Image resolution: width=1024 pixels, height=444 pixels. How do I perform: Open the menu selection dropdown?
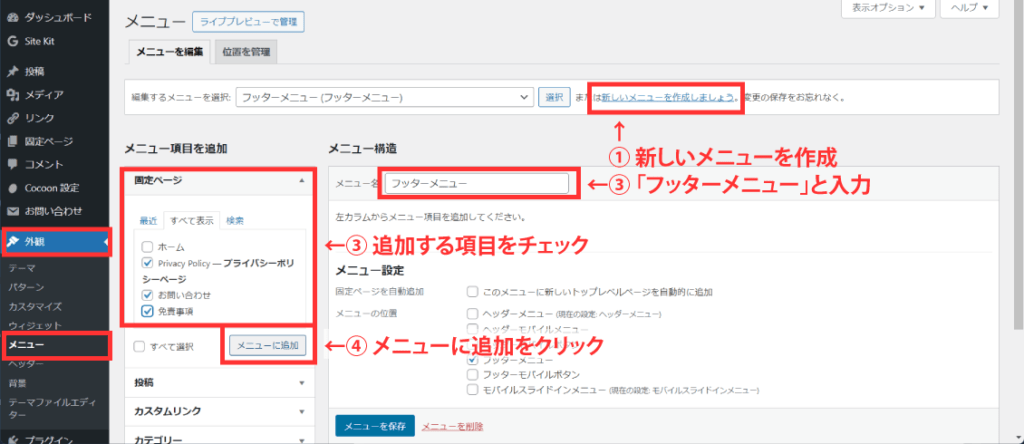(384, 97)
